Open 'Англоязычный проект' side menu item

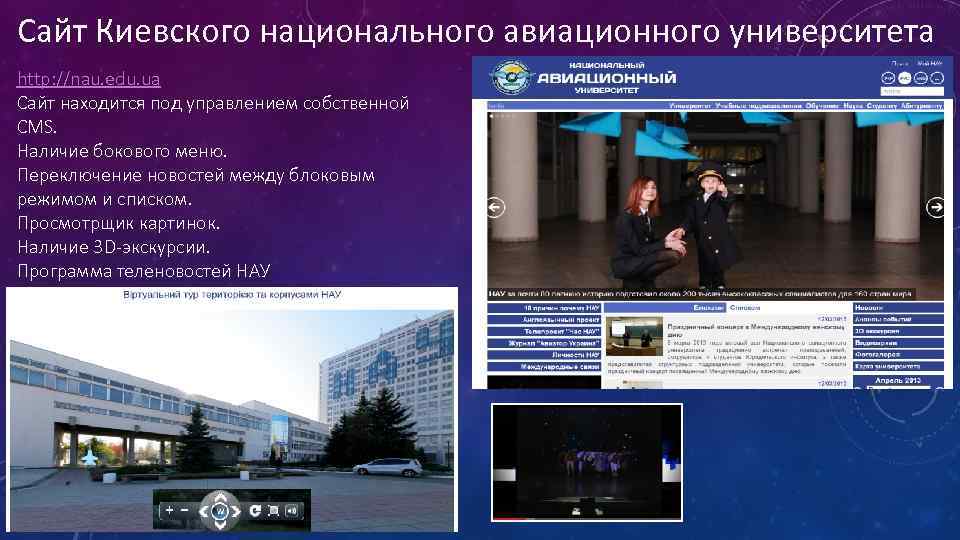pos(544,320)
